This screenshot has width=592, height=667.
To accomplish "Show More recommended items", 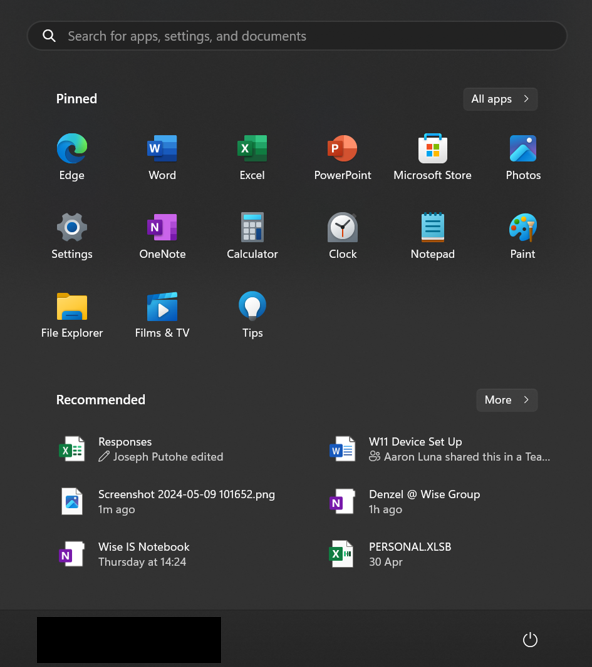I will tap(507, 400).
